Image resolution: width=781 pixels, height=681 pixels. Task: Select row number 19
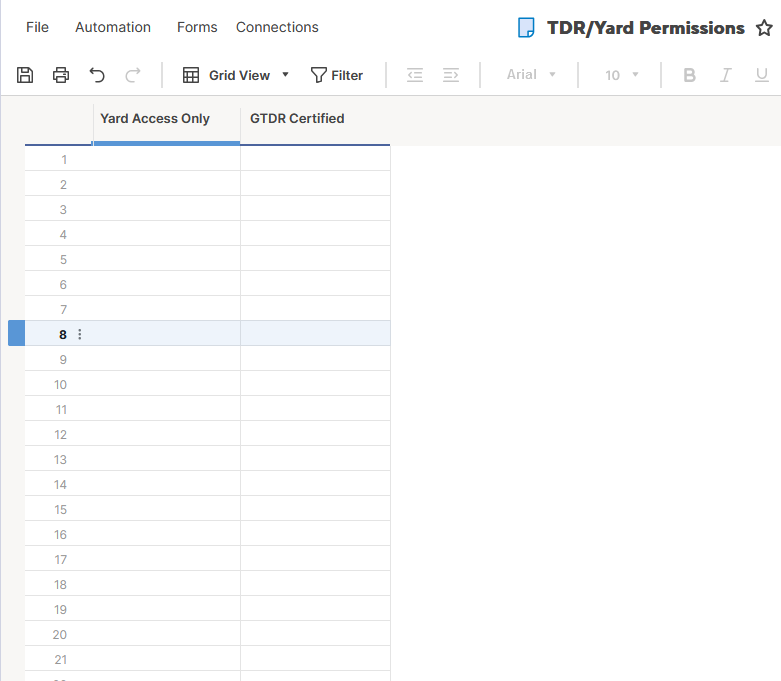(x=60, y=609)
